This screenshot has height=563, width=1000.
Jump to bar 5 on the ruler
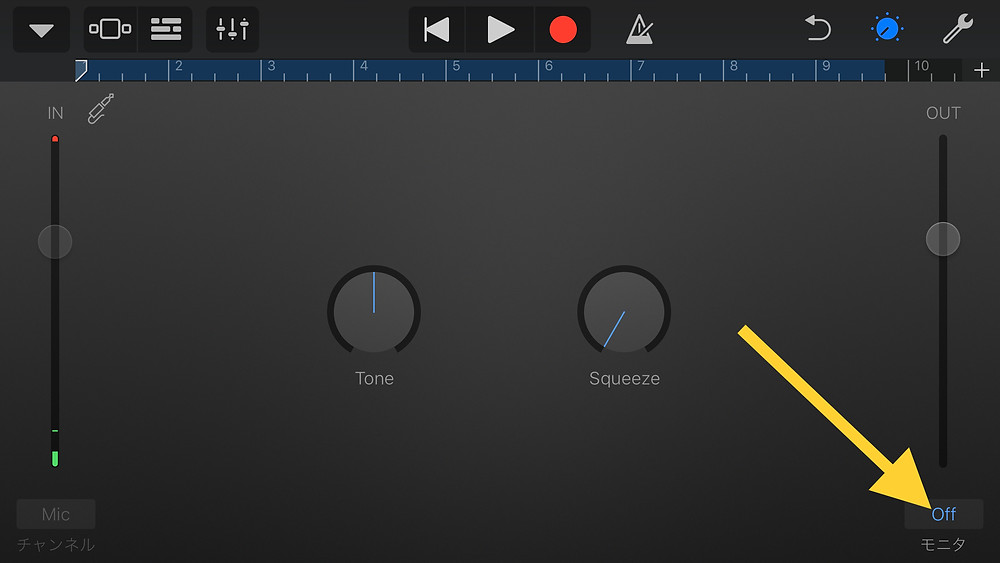(x=455, y=66)
